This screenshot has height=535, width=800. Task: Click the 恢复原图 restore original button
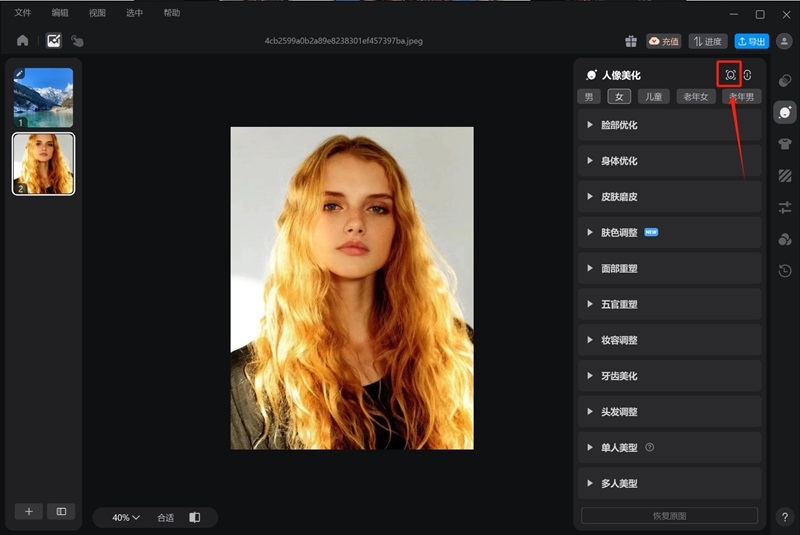click(x=669, y=516)
